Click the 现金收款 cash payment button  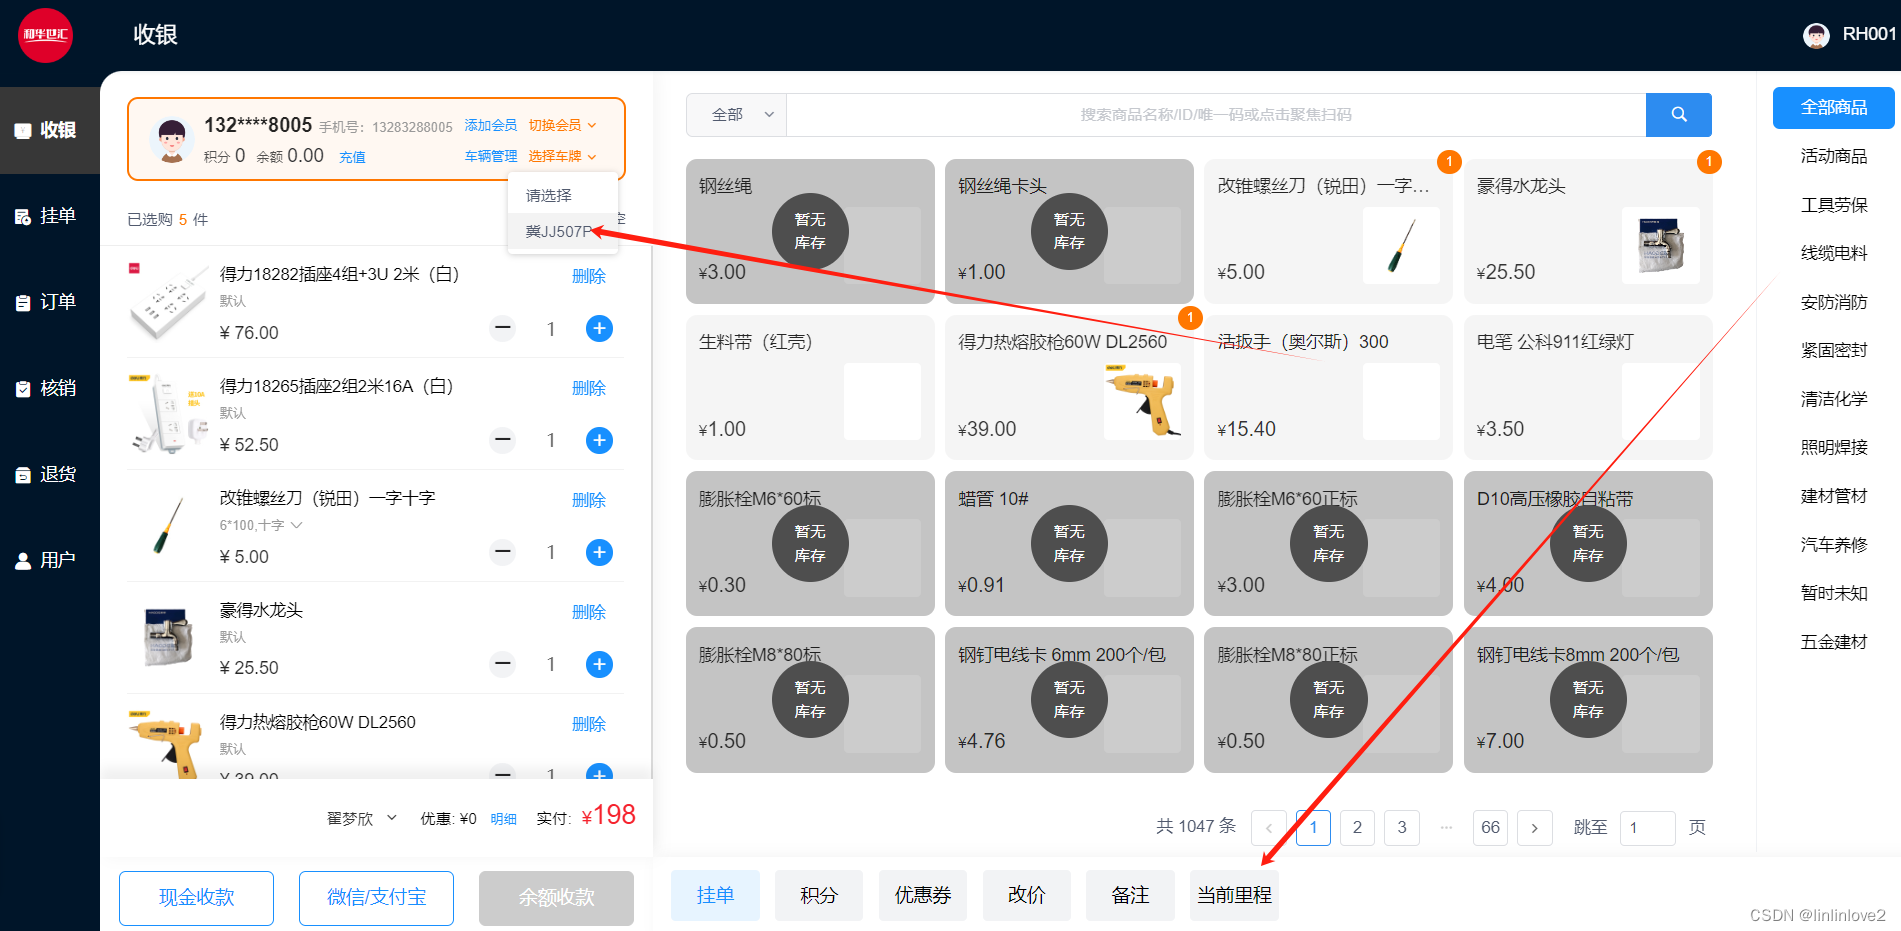(x=196, y=898)
